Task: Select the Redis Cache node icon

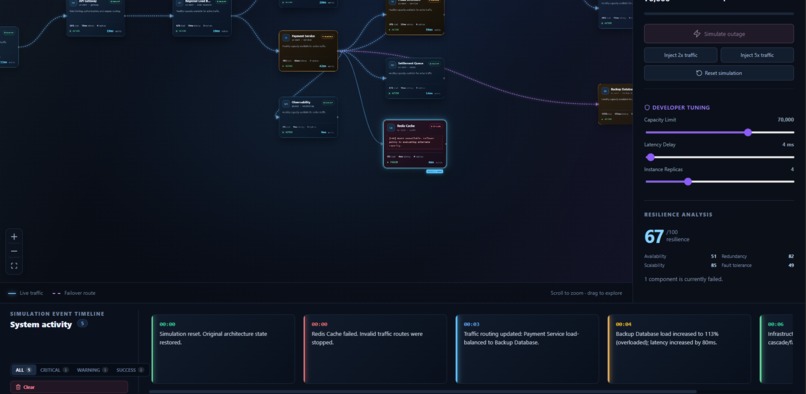Action: click(x=391, y=128)
